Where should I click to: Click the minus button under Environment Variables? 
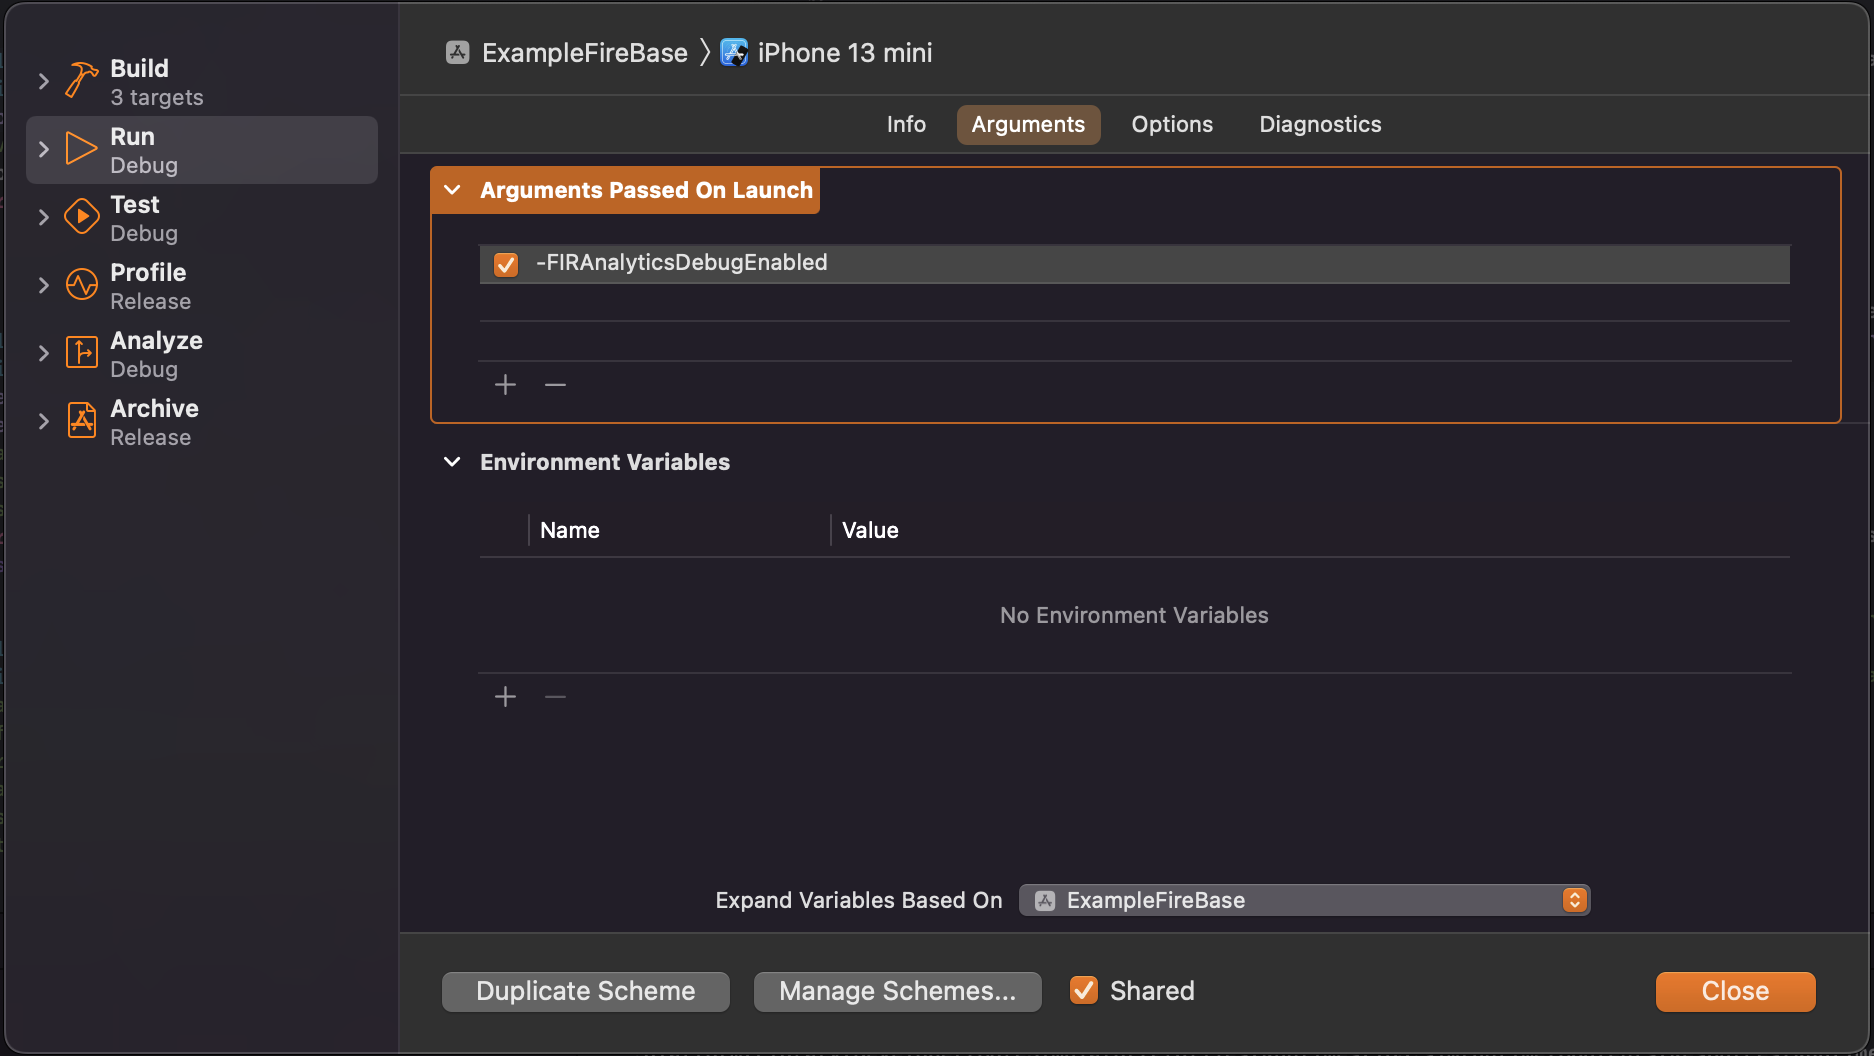[555, 697]
